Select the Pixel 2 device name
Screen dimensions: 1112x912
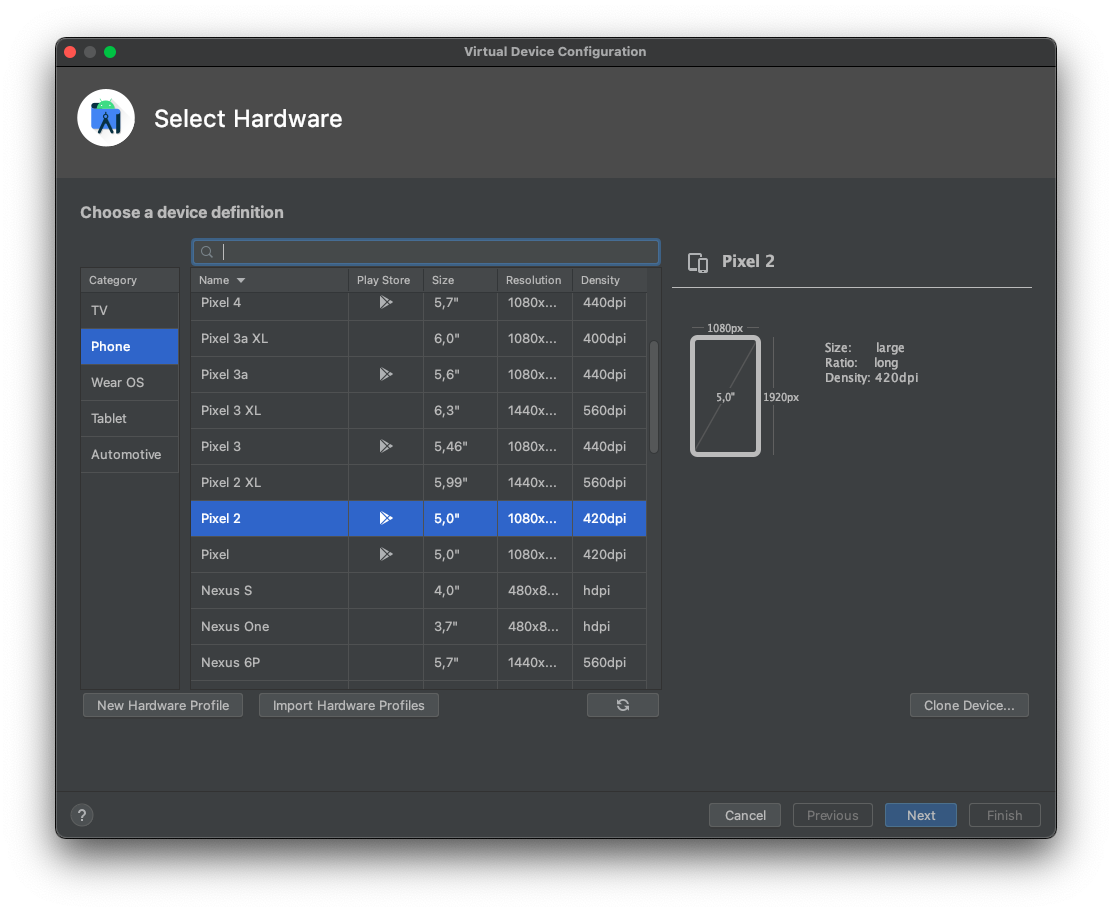click(x=221, y=518)
